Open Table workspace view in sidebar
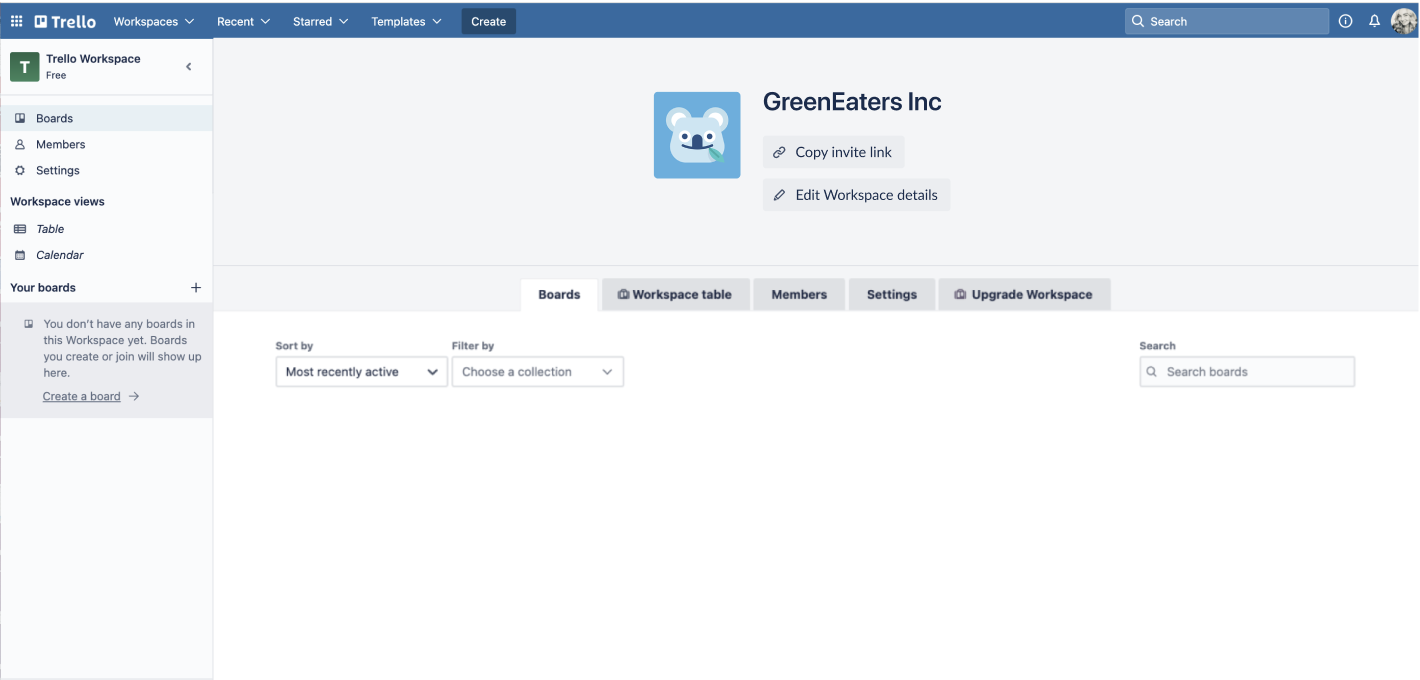Screen dimensions: 1420x680 [50, 229]
